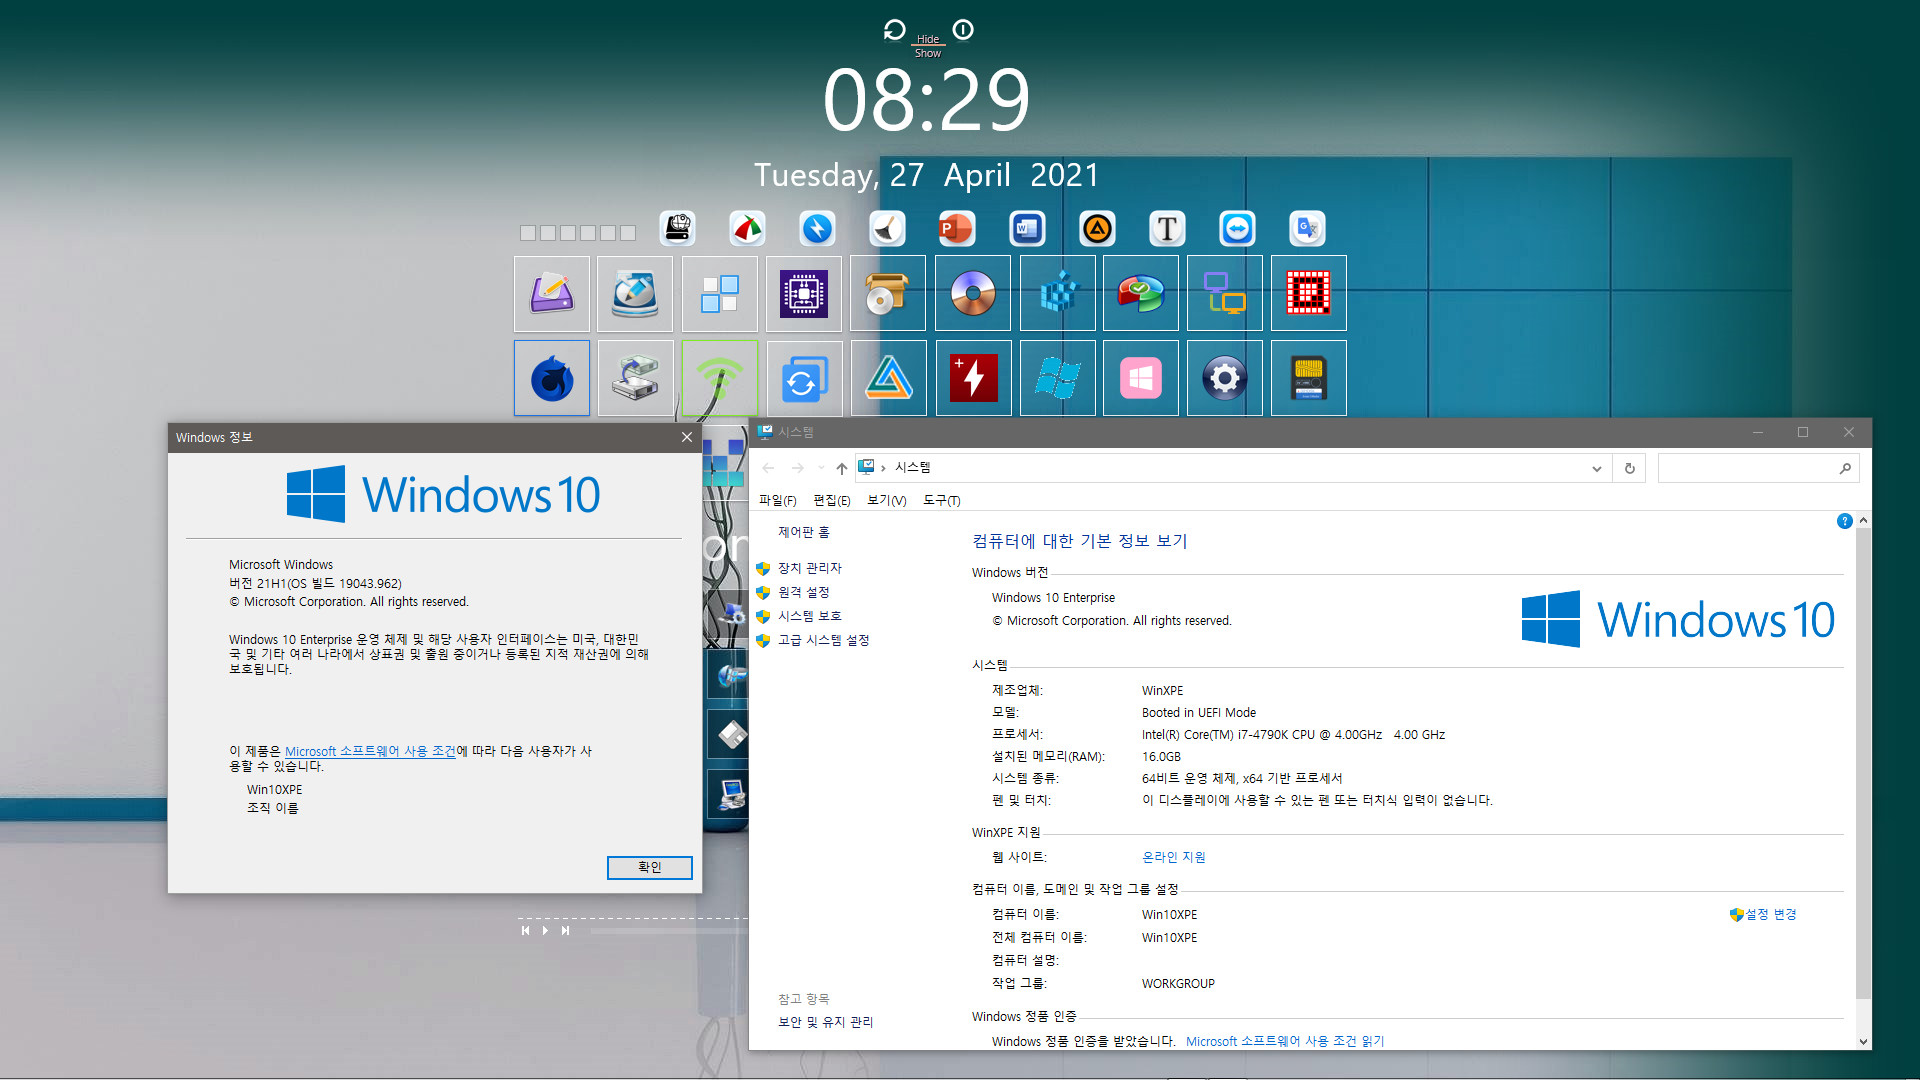Viewport: 1920px width, 1080px height.
Task: Launch the red lightning bolt tile
Action: 973,378
